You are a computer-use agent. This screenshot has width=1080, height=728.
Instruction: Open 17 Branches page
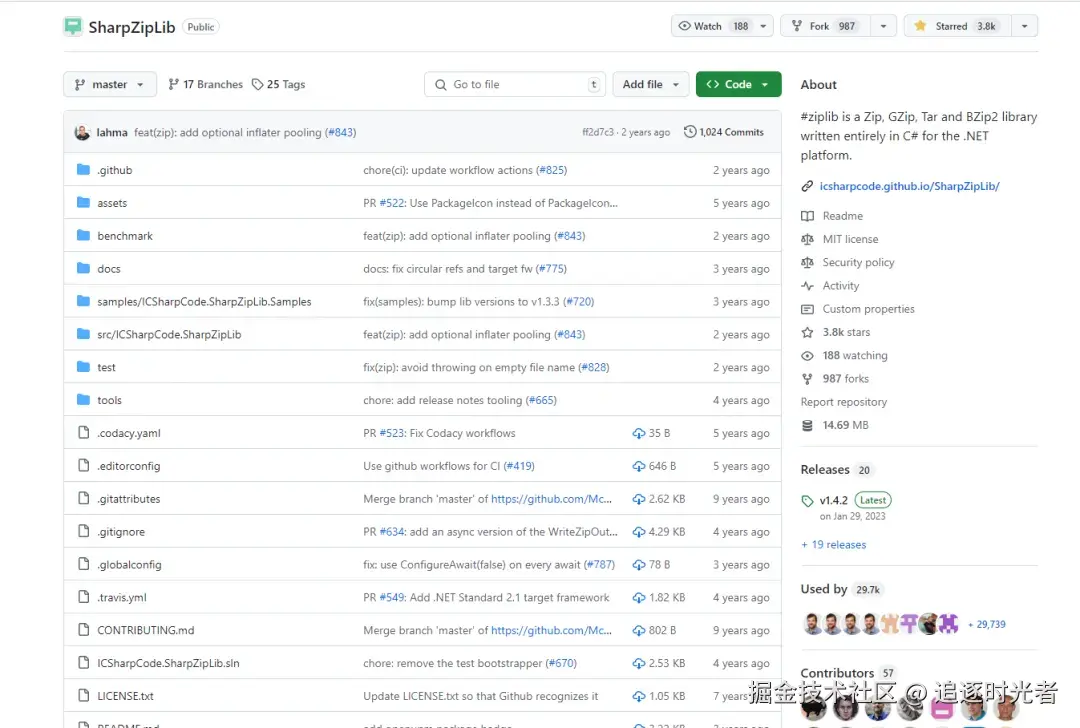coord(205,84)
